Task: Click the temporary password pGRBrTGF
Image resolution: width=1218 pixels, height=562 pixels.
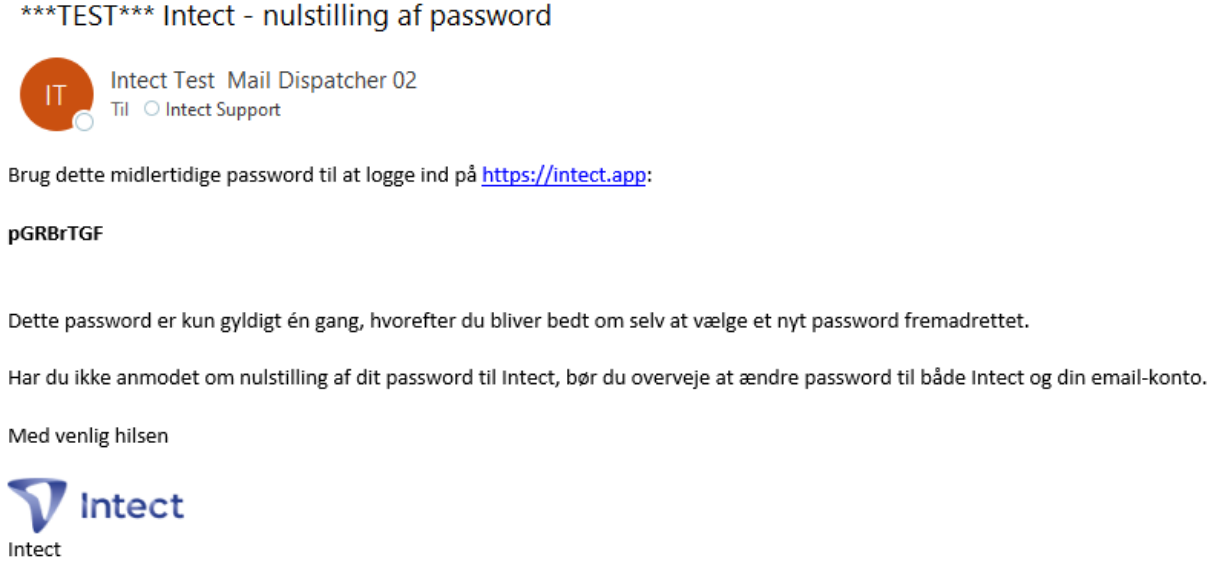Action: (55, 235)
